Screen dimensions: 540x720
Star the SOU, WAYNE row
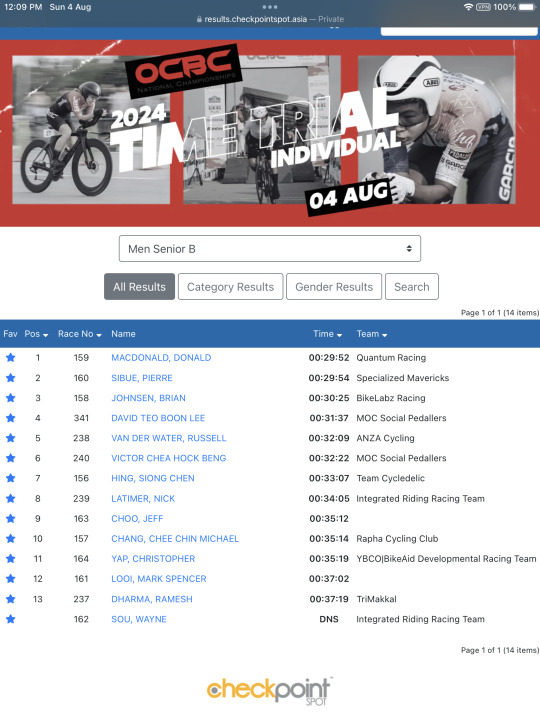pyautogui.click(x=11, y=619)
